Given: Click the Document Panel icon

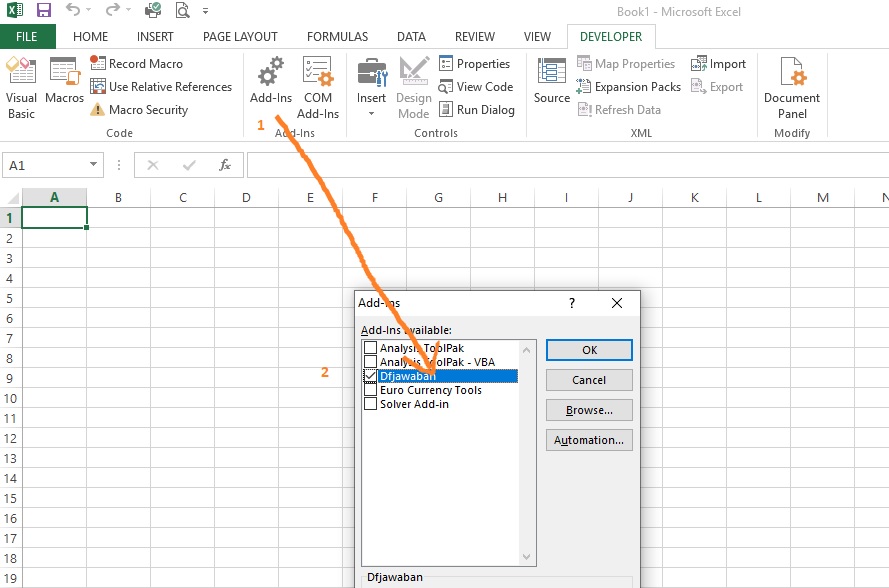Looking at the screenshot, I should point(791,85).
